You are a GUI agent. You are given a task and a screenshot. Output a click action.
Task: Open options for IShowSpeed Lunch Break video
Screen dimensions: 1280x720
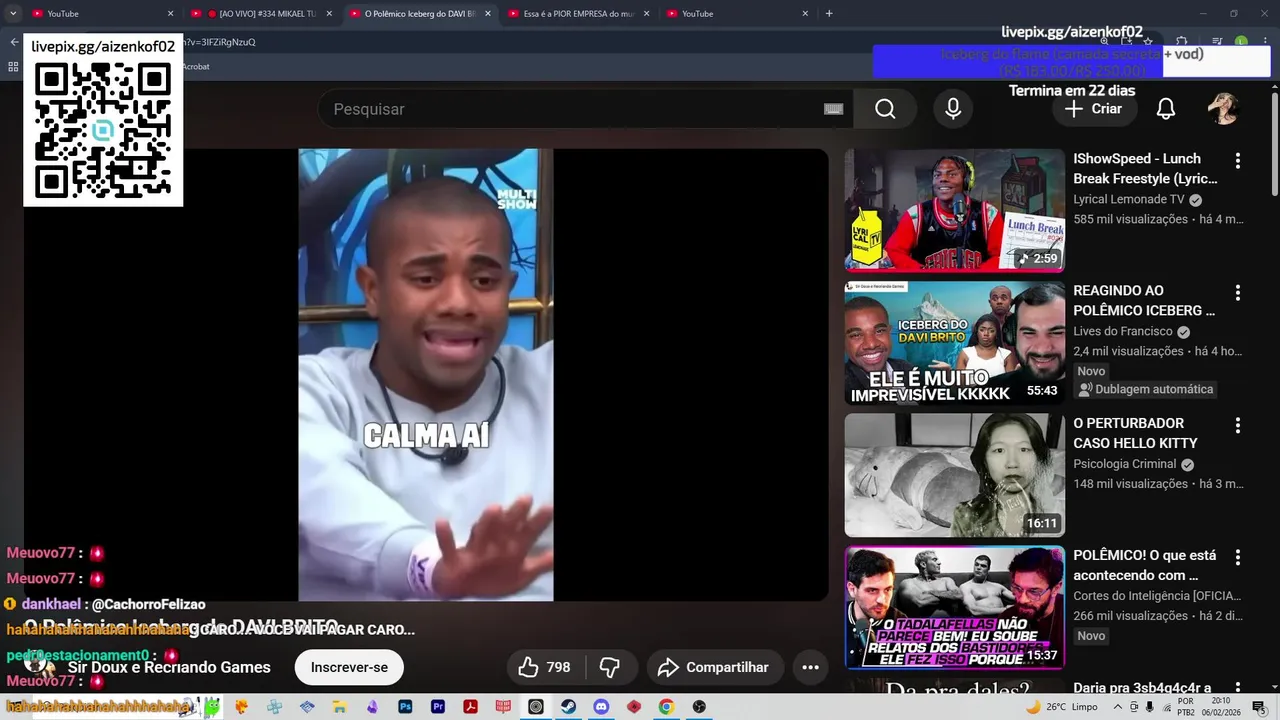point(1238,161)
